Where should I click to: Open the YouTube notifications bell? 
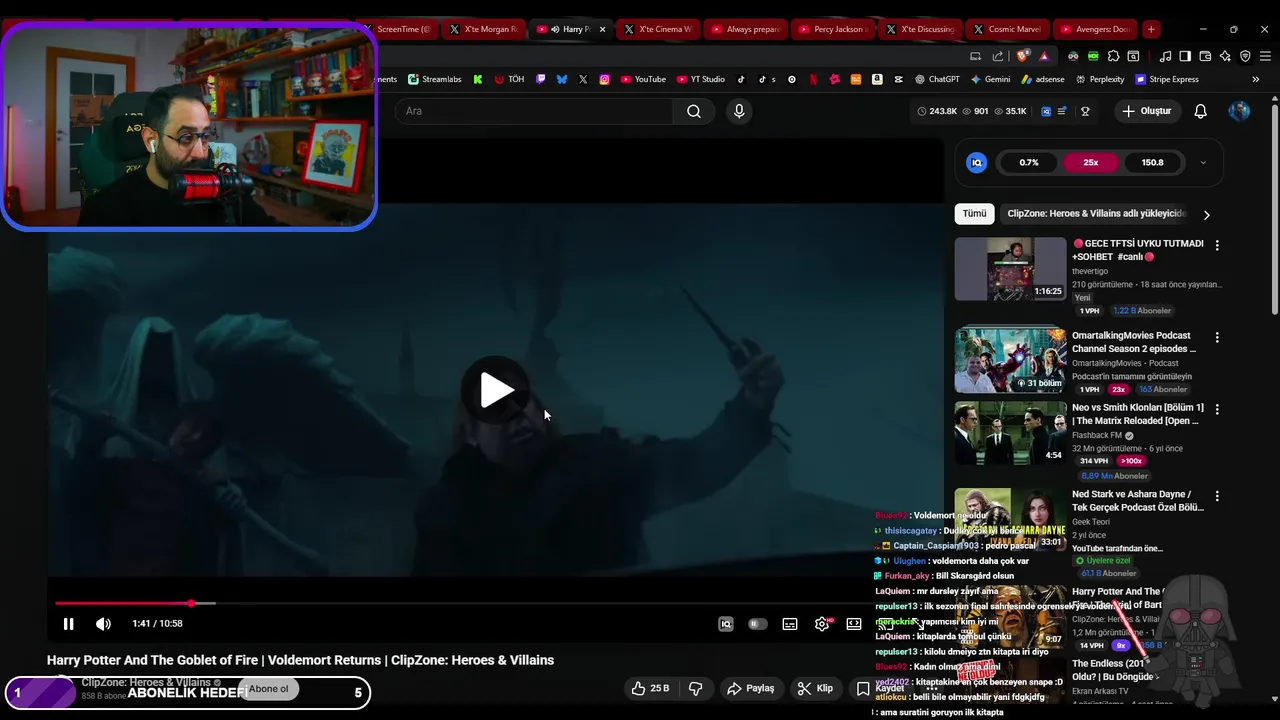click(x=1200, y=111)
